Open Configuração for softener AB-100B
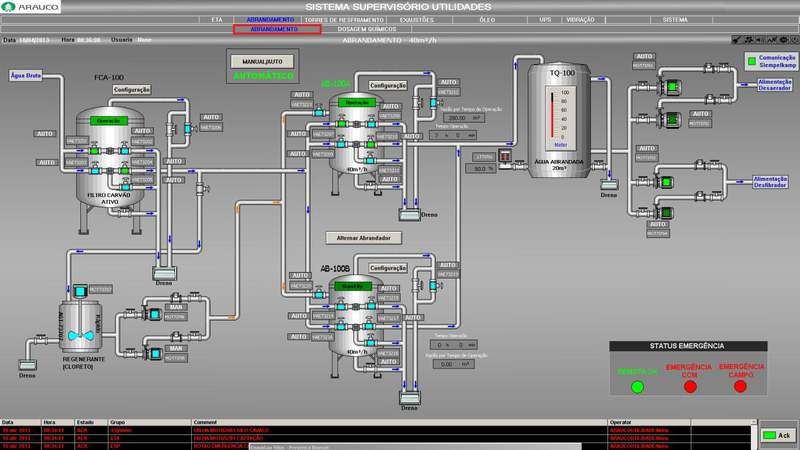This screenshot has height=450, width=800. click(x=388, y=268)
